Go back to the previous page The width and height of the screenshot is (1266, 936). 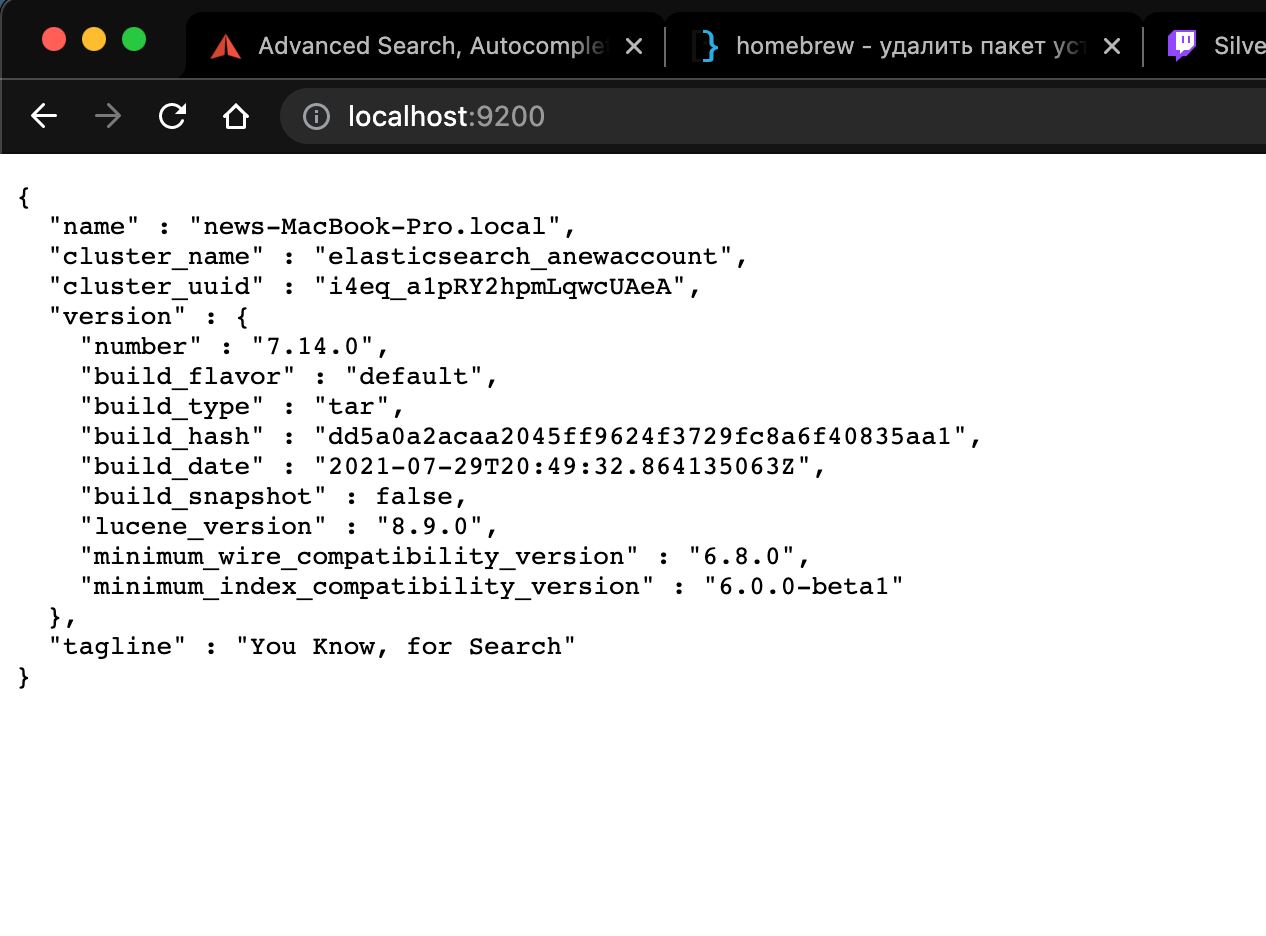point(44,116)
